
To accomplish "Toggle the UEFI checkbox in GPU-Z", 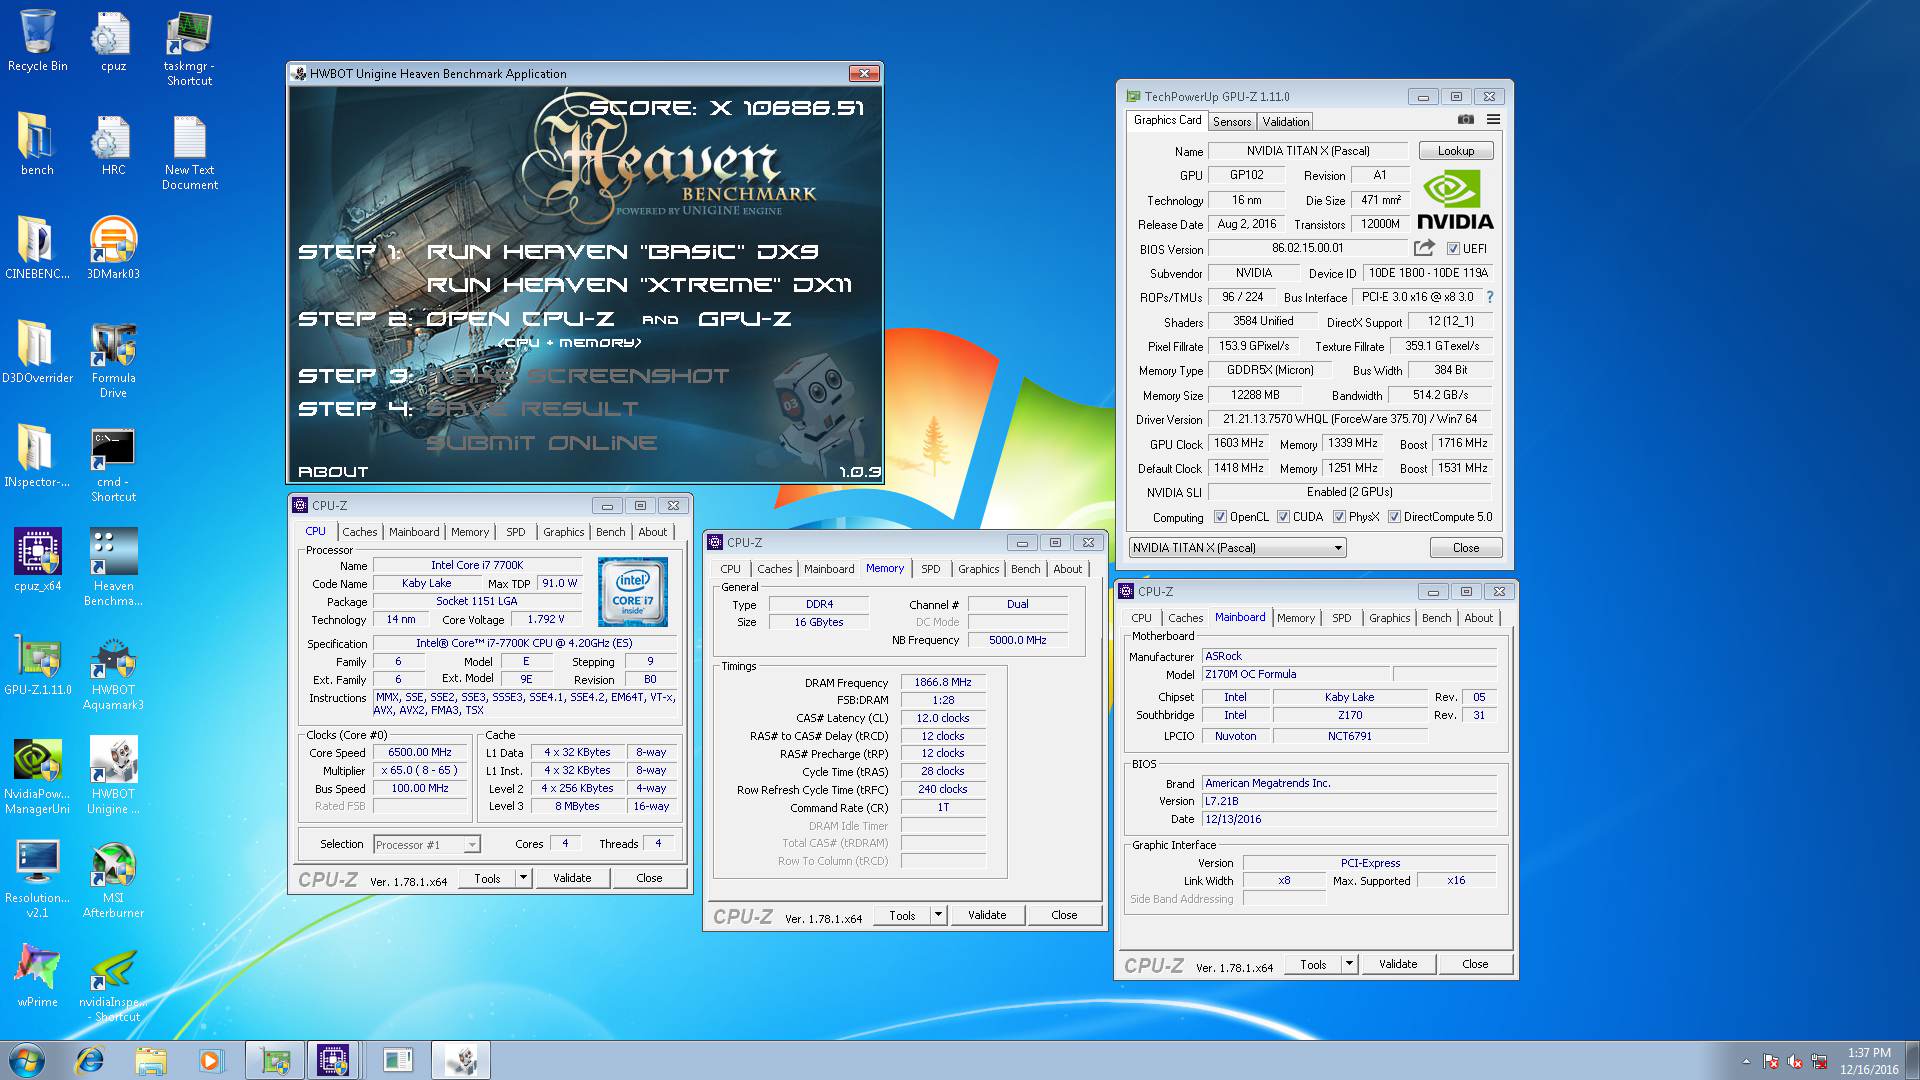I will pos(1453,249).
